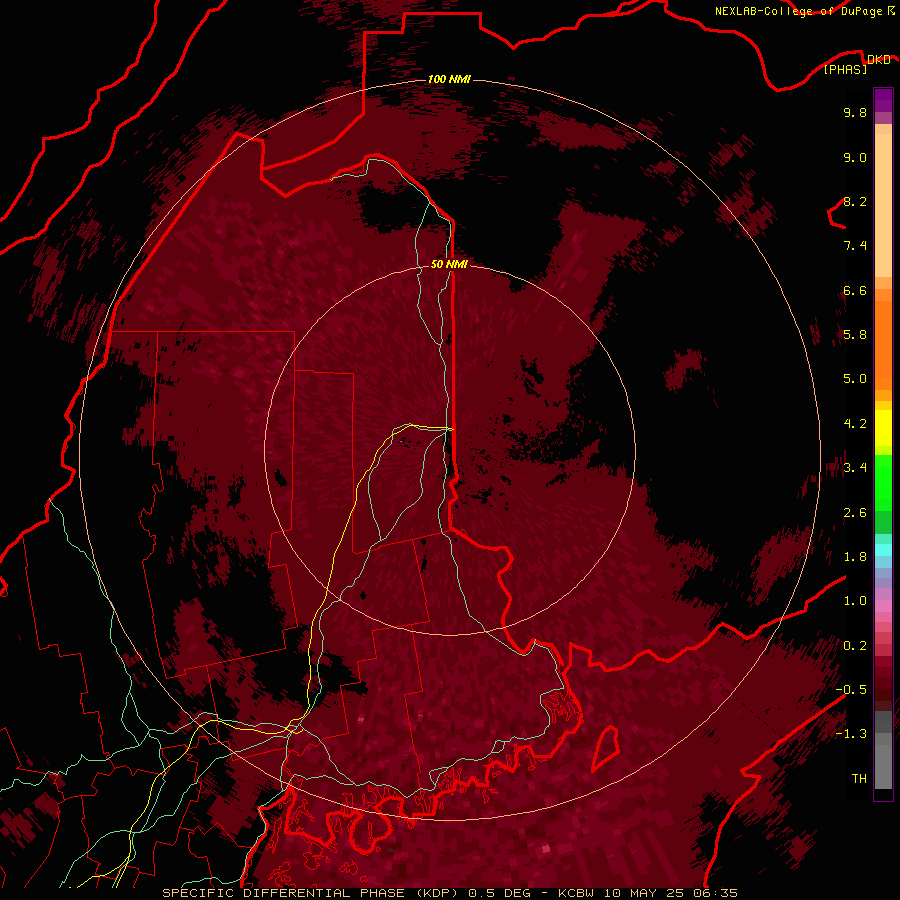This screenshot has width=900, height=900.
Task: Click the 9.8 value on the color scale
Action: click(855, 112)
